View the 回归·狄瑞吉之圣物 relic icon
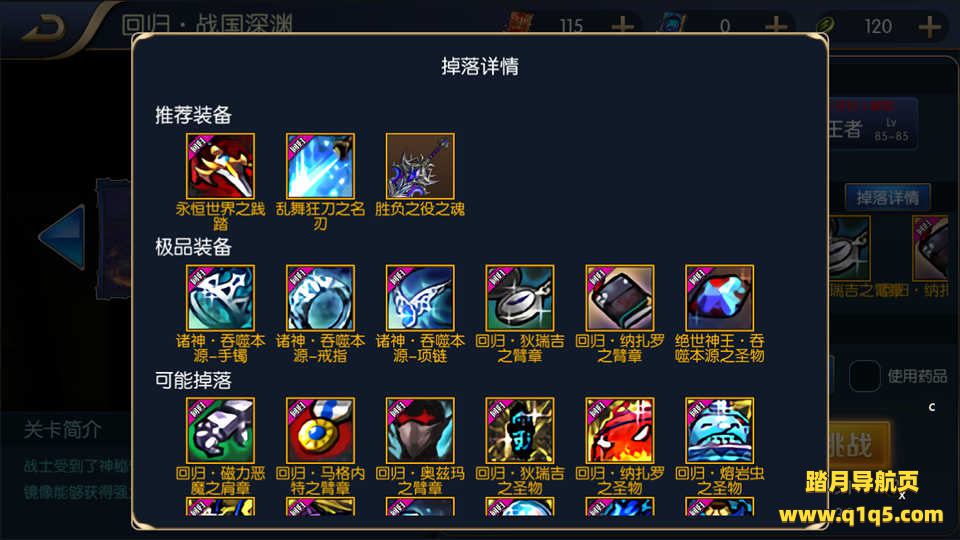Screen dimensions: 960x540 520,430
